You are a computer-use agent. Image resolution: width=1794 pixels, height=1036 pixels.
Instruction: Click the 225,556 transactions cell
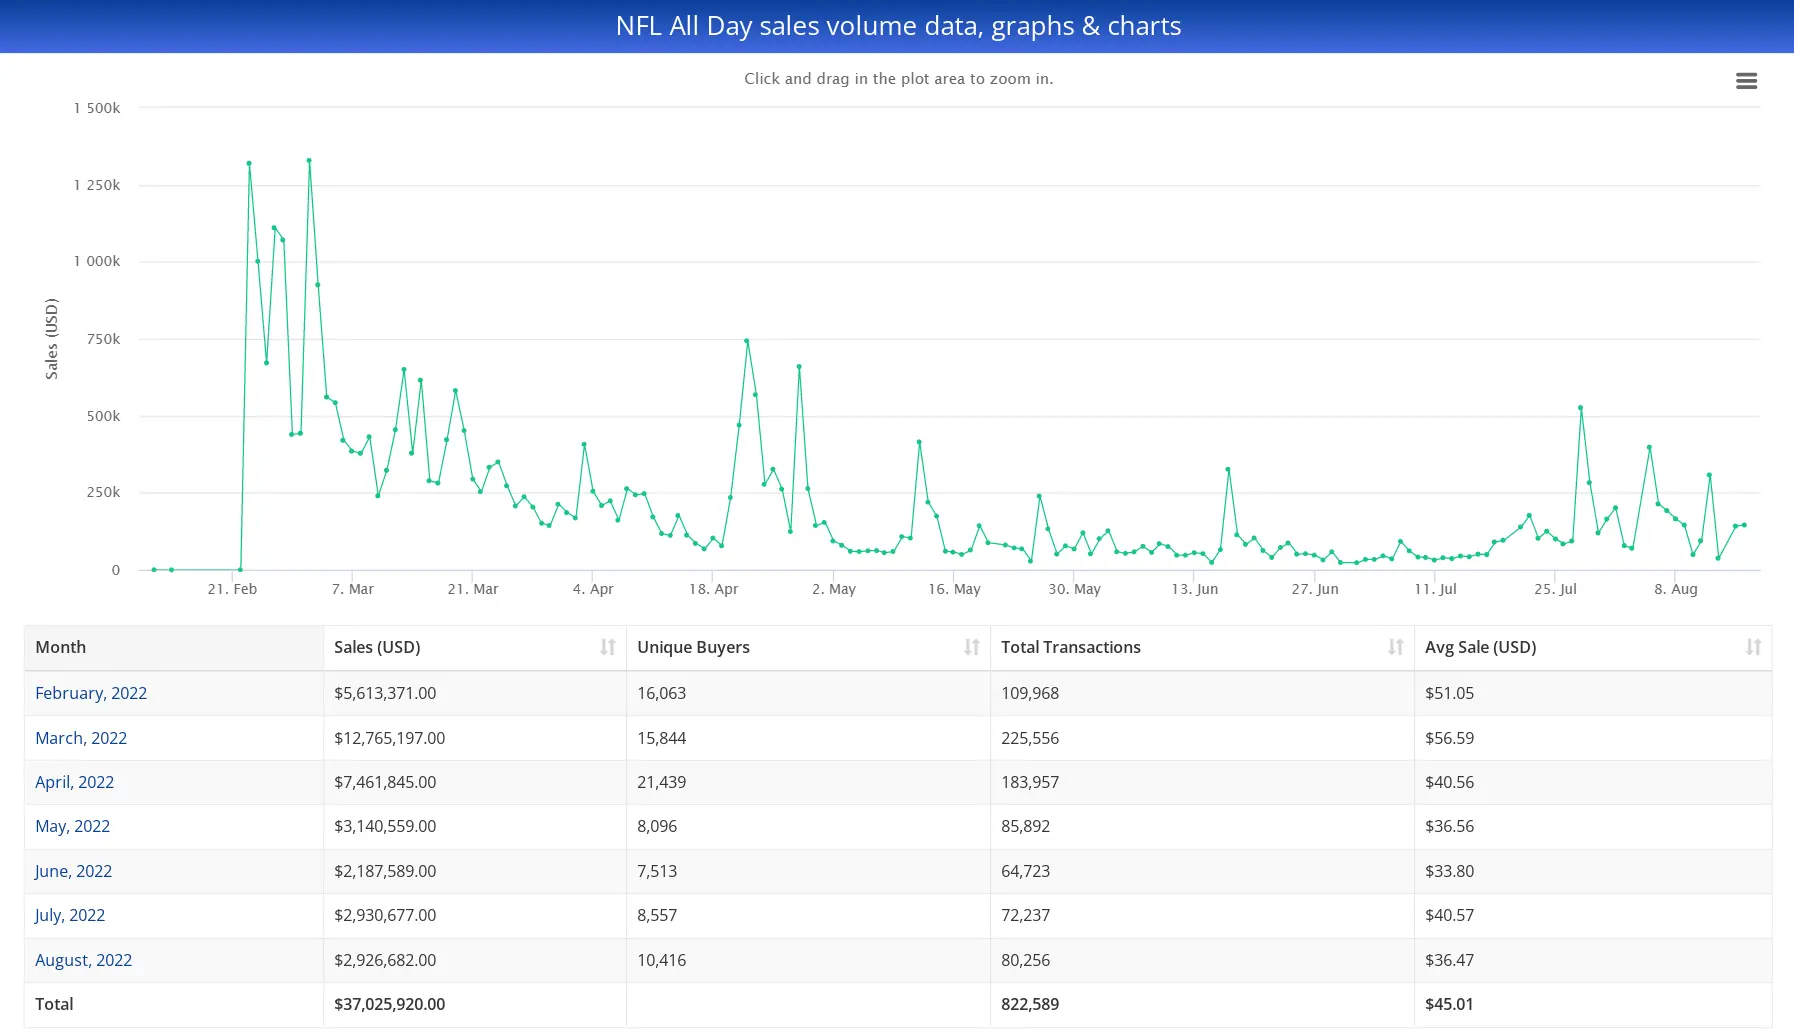[x=1202, y=738]
